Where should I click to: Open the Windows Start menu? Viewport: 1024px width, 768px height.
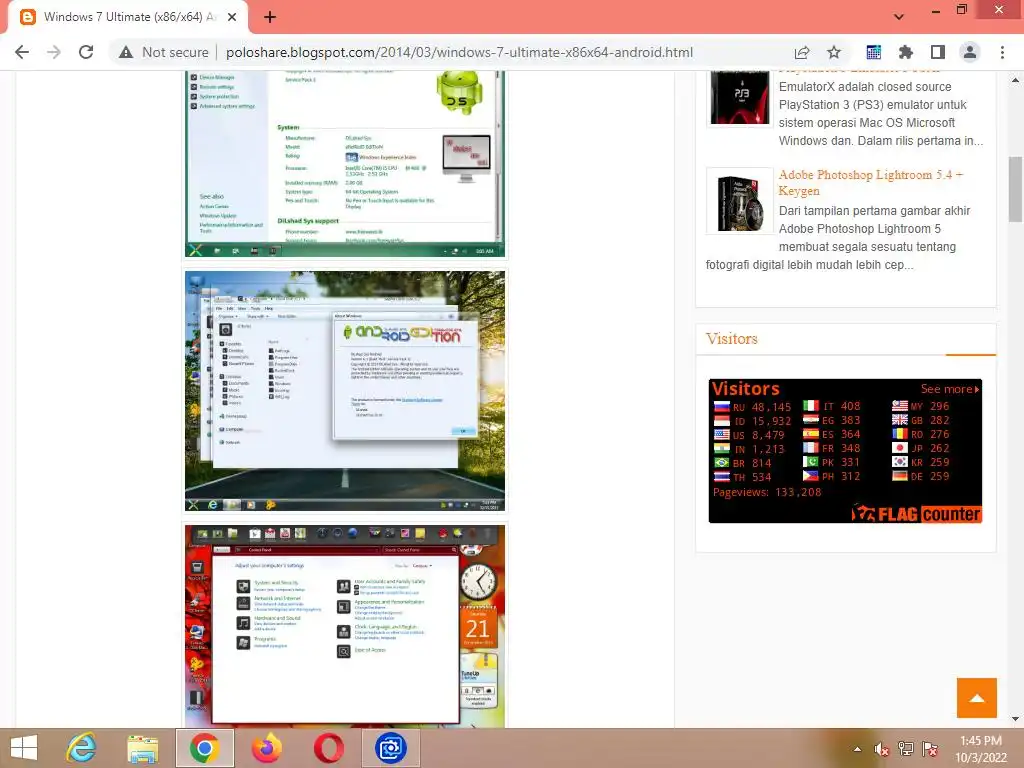(24, 748)
